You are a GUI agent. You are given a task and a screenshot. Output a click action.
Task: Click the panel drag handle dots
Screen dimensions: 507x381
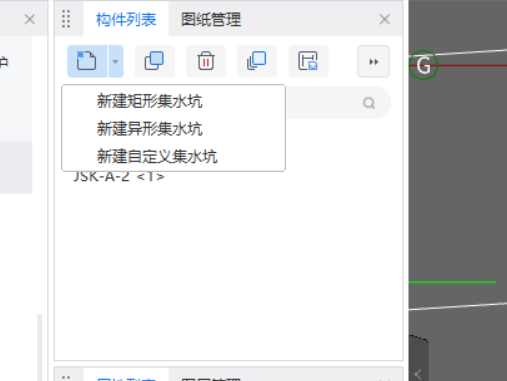[x=66, y=19]
